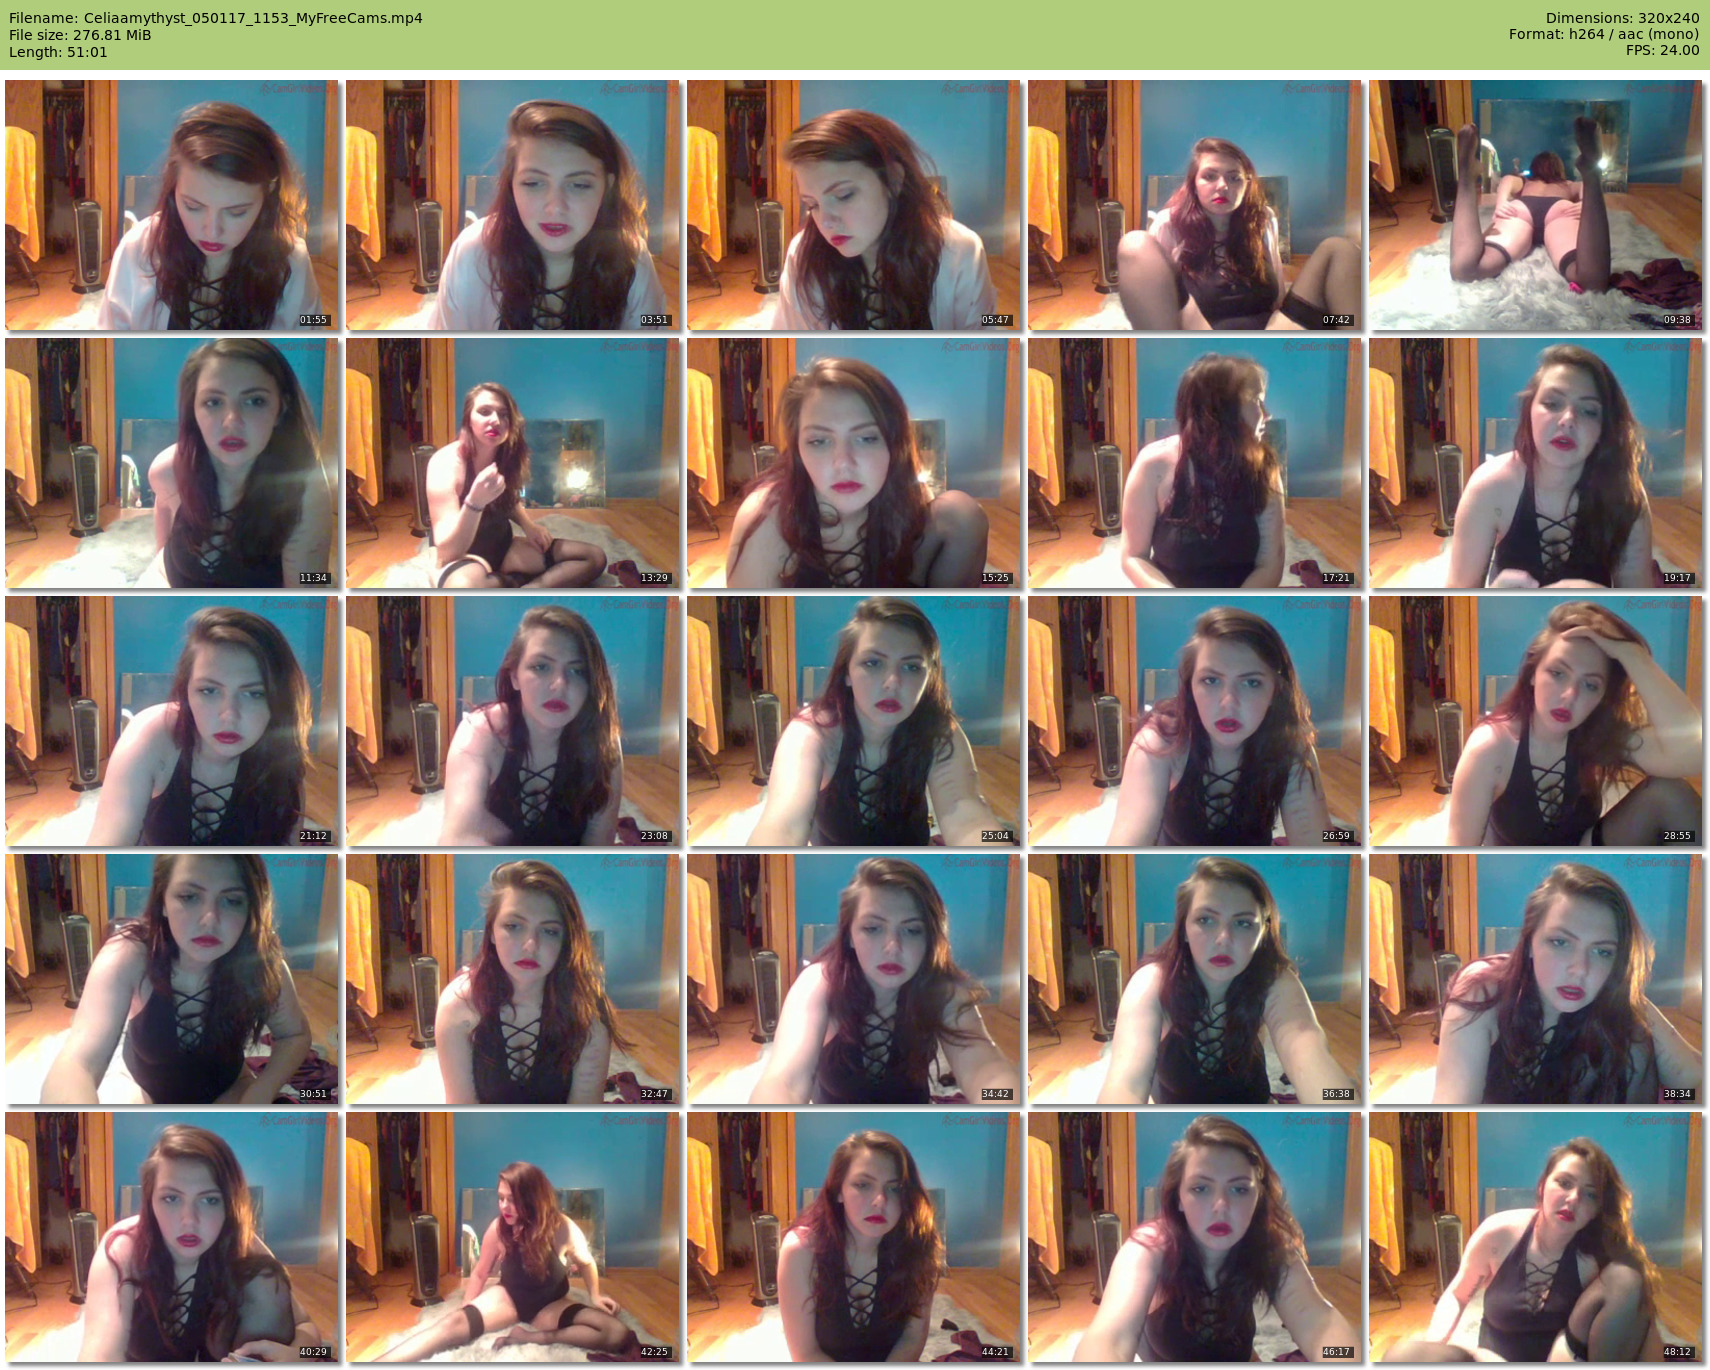Open the thumbnail stamped 42:25
The width and height of the screenshot is (1710, 1370).
coord(513,1237)
